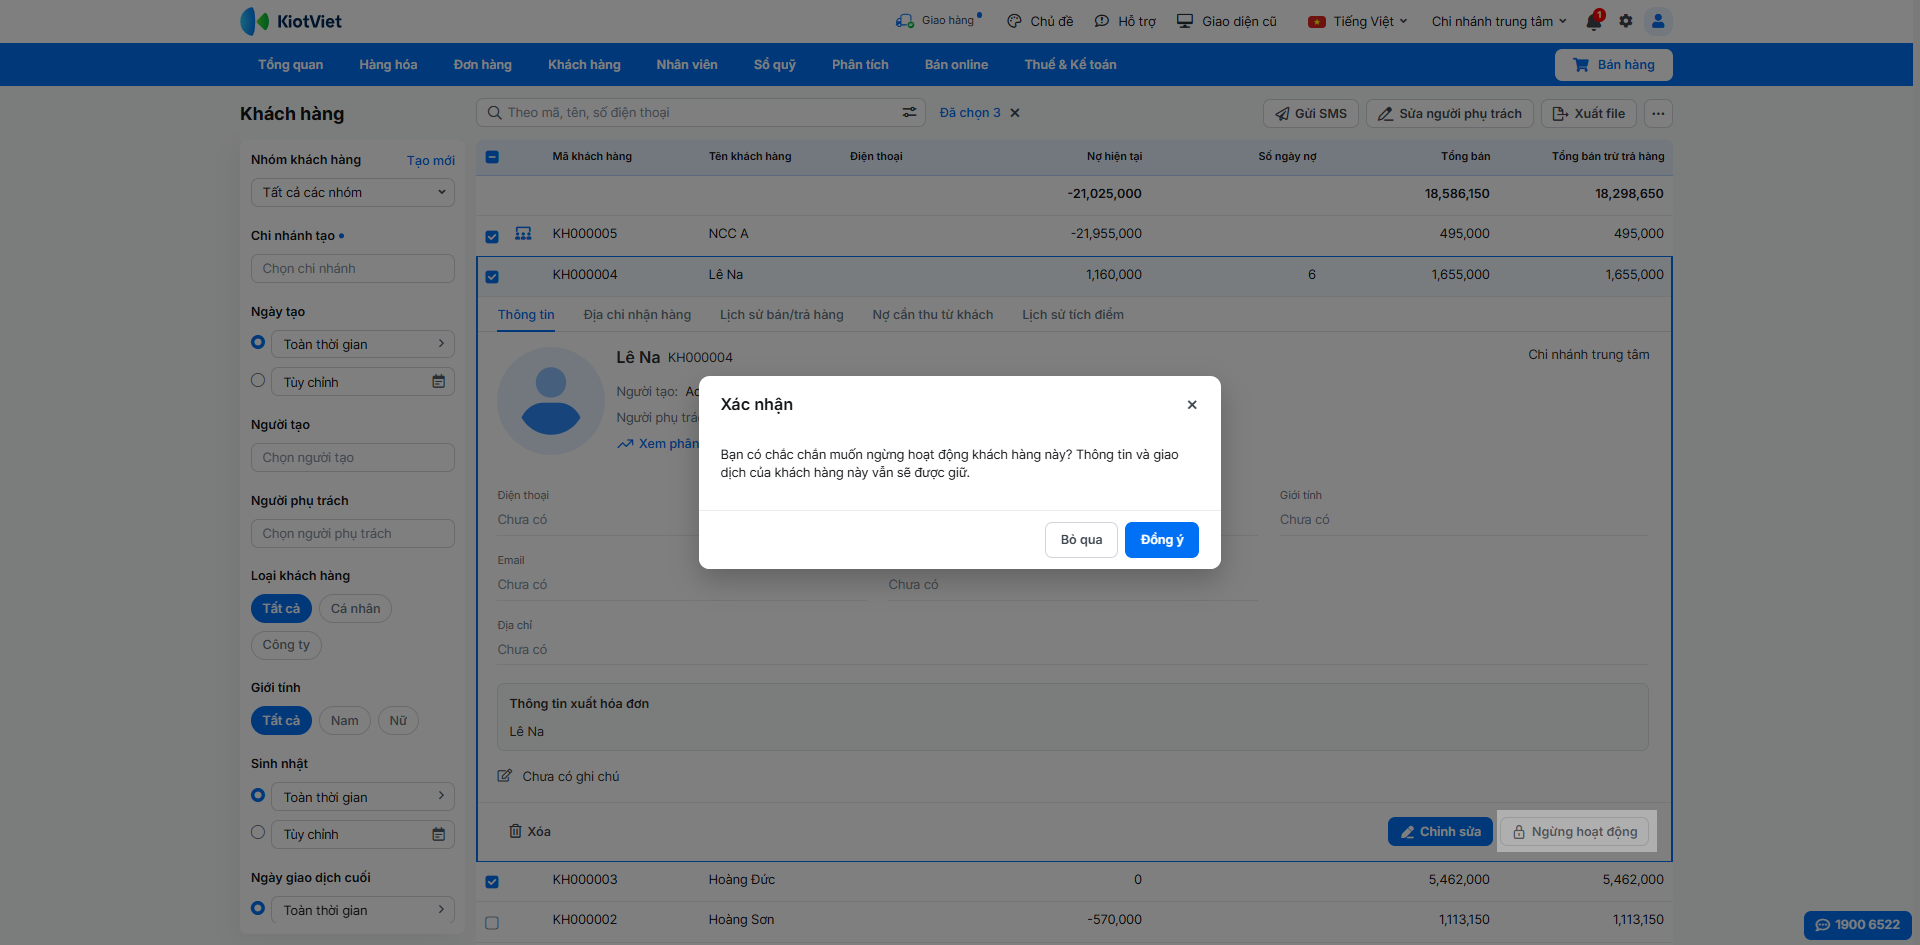Check the KH000002 row checkbox
Image resolution: width=1920 pixels, height=945 pixels.
coord(492,923)
